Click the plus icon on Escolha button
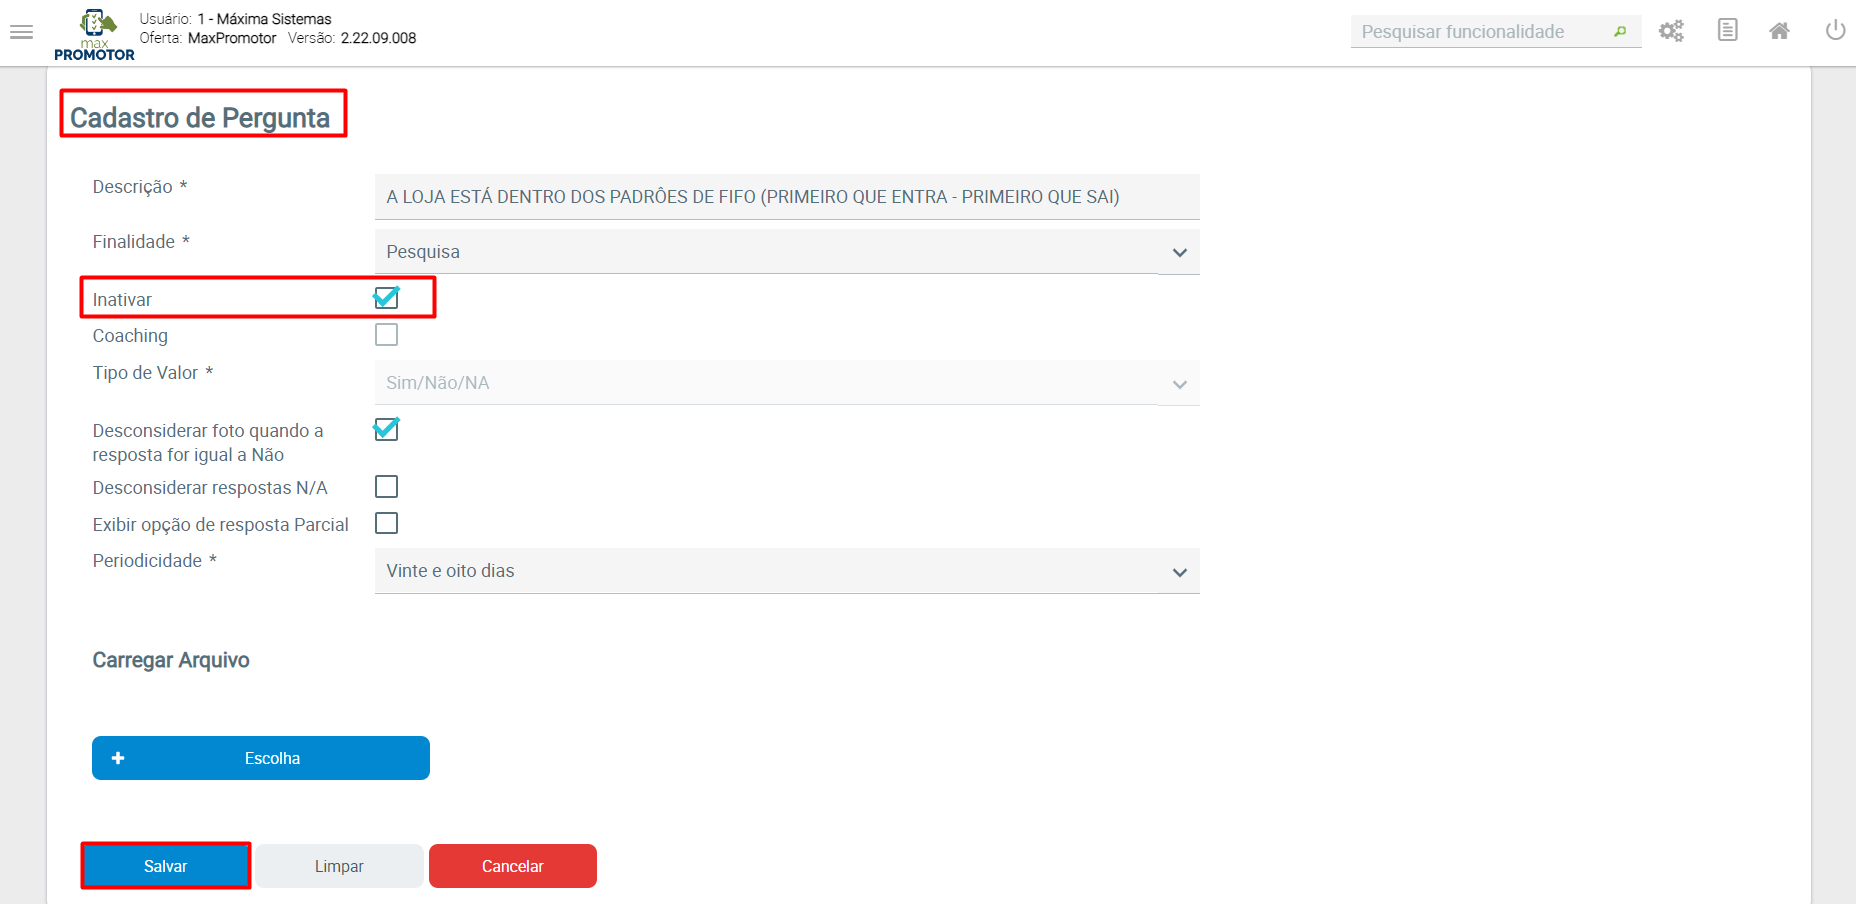Image resolution: width=1856 pixels, height=904 pixels. (x=118, y=758)
